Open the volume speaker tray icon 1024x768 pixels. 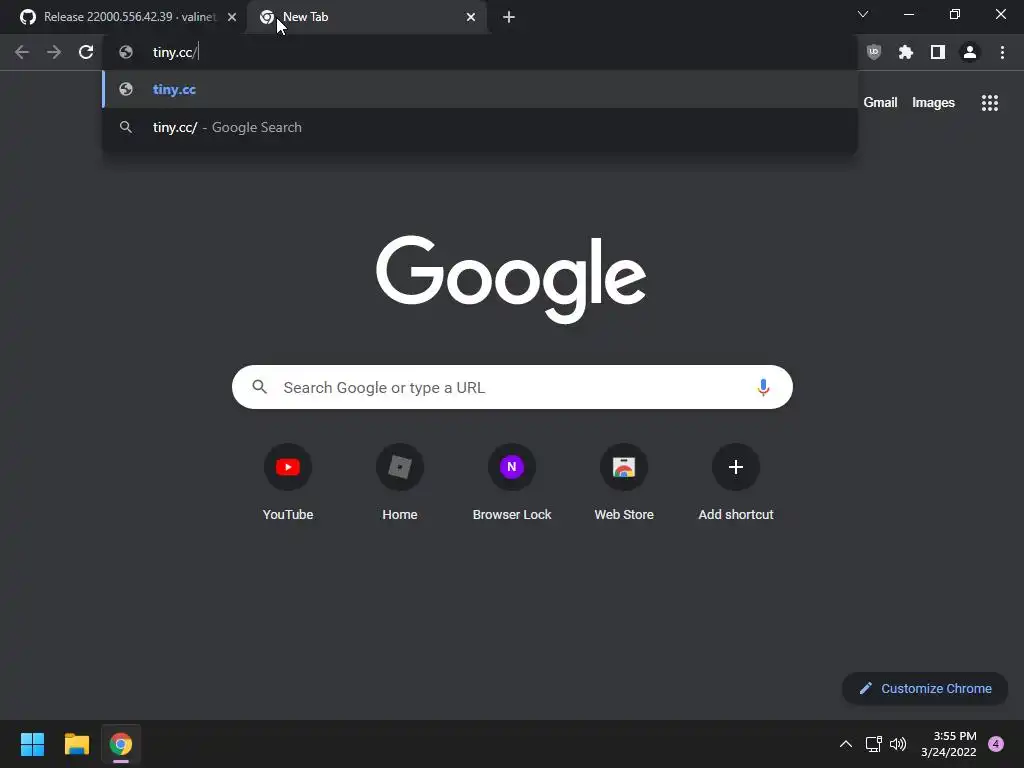898,744
